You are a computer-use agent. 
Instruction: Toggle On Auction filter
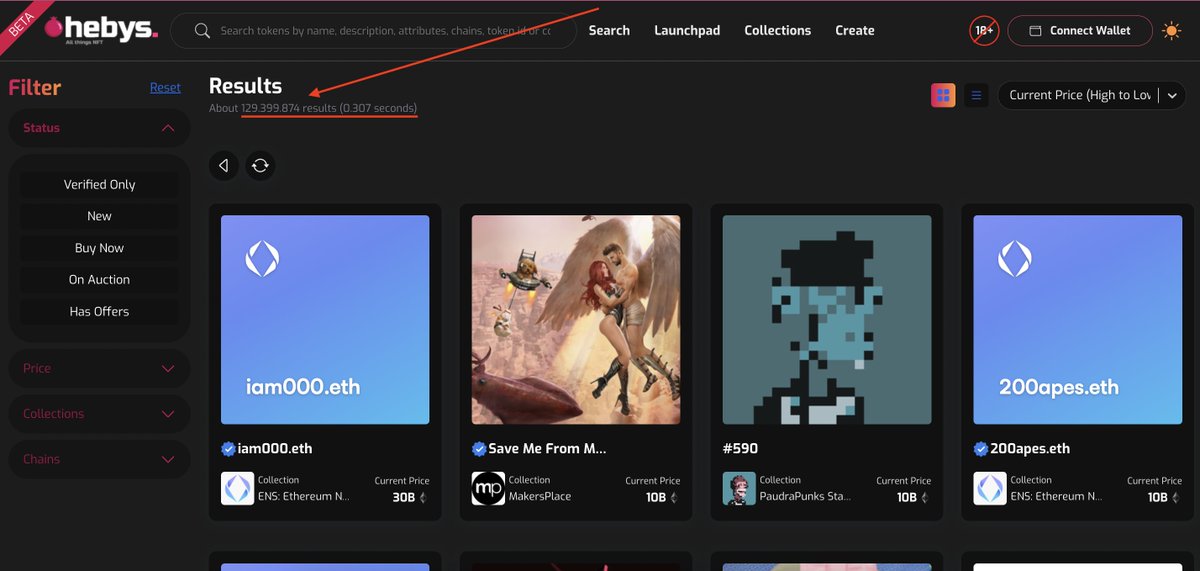tap(99, 280)
